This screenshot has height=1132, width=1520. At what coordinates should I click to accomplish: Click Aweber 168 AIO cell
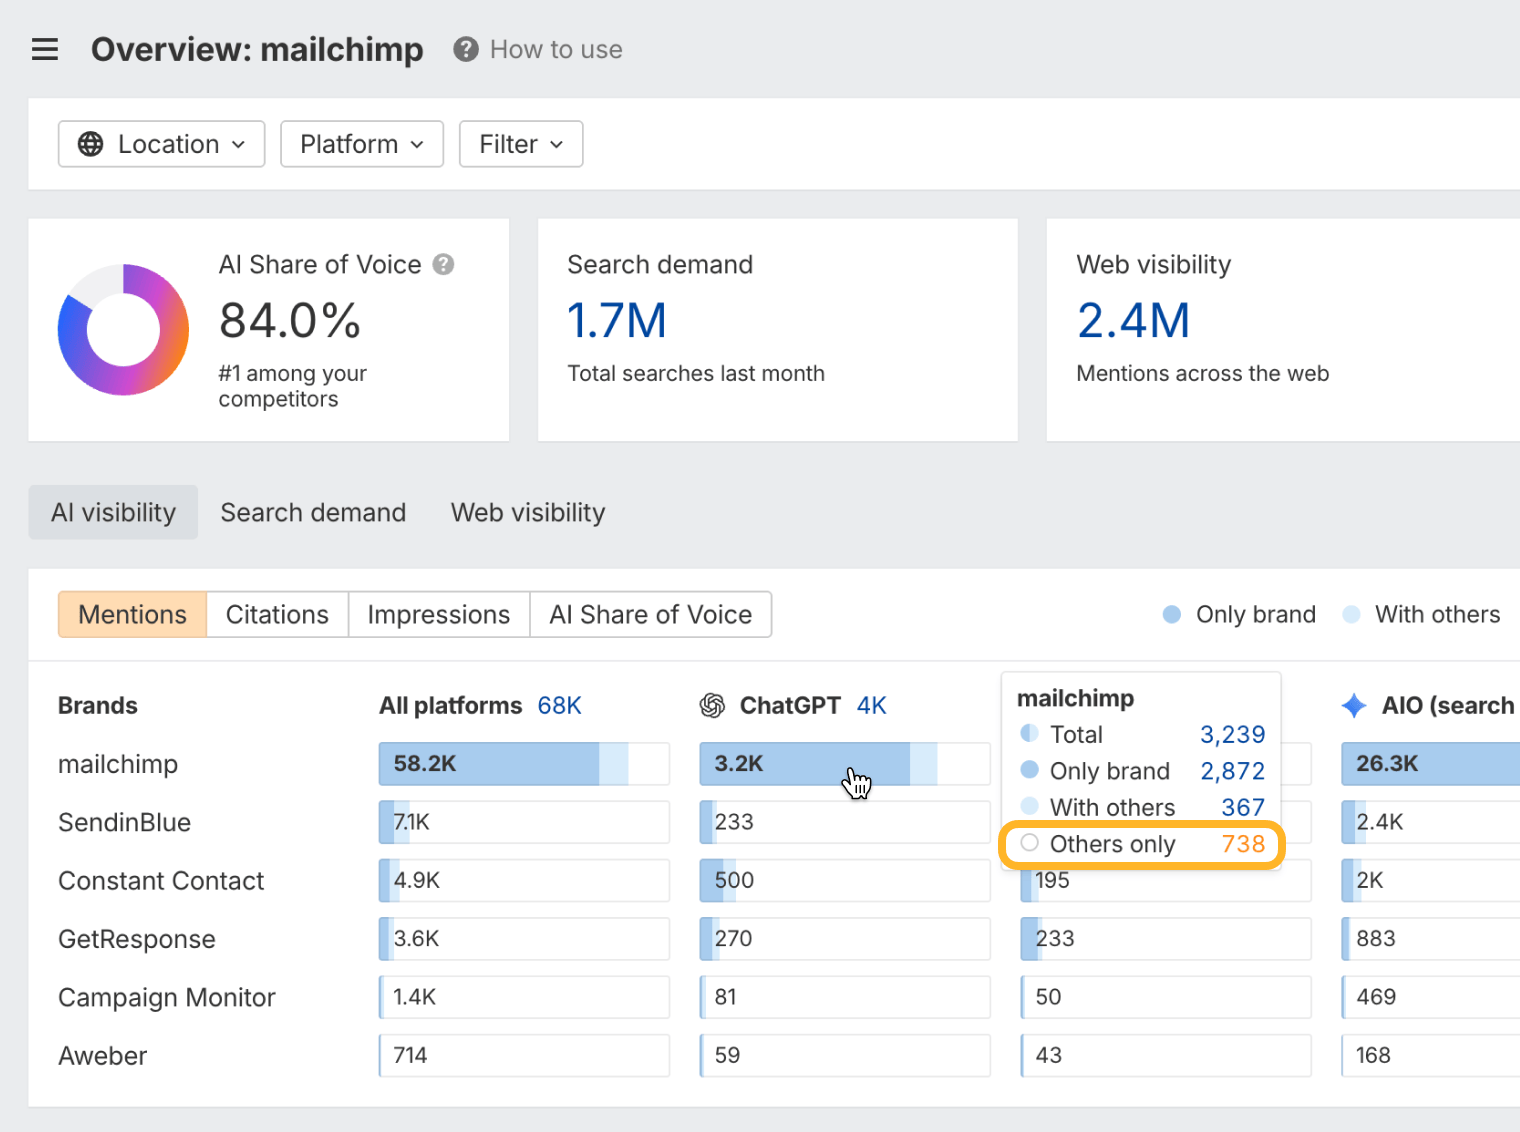(1430, 1056)
